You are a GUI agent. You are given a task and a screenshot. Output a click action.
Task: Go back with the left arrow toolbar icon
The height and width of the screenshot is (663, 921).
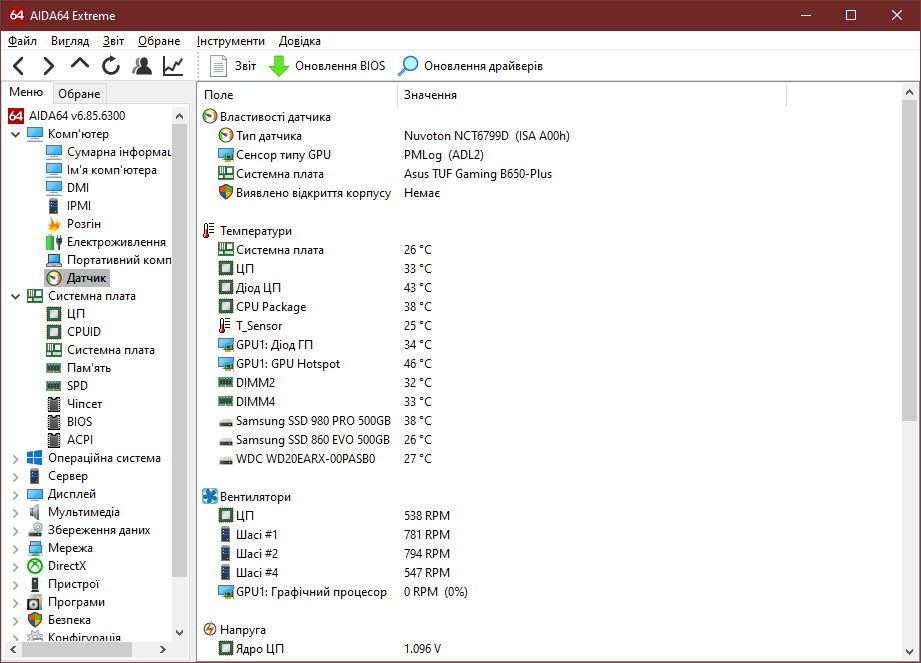pos(19,66)
